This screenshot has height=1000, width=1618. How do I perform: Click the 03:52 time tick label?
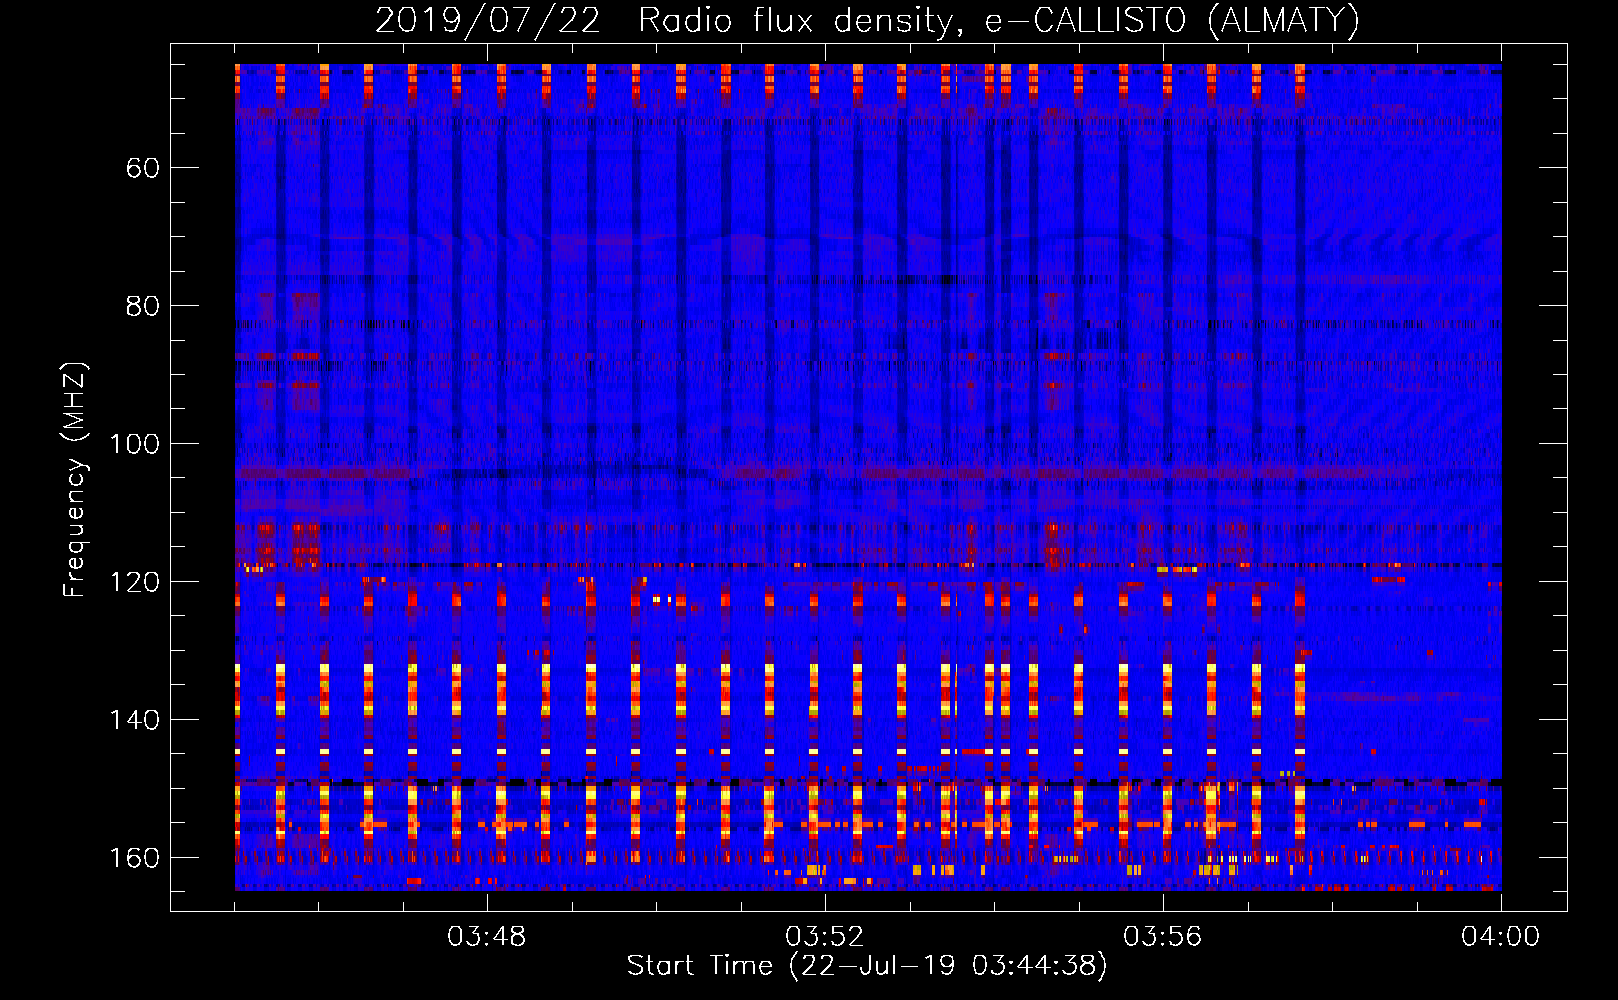[825, 937]
